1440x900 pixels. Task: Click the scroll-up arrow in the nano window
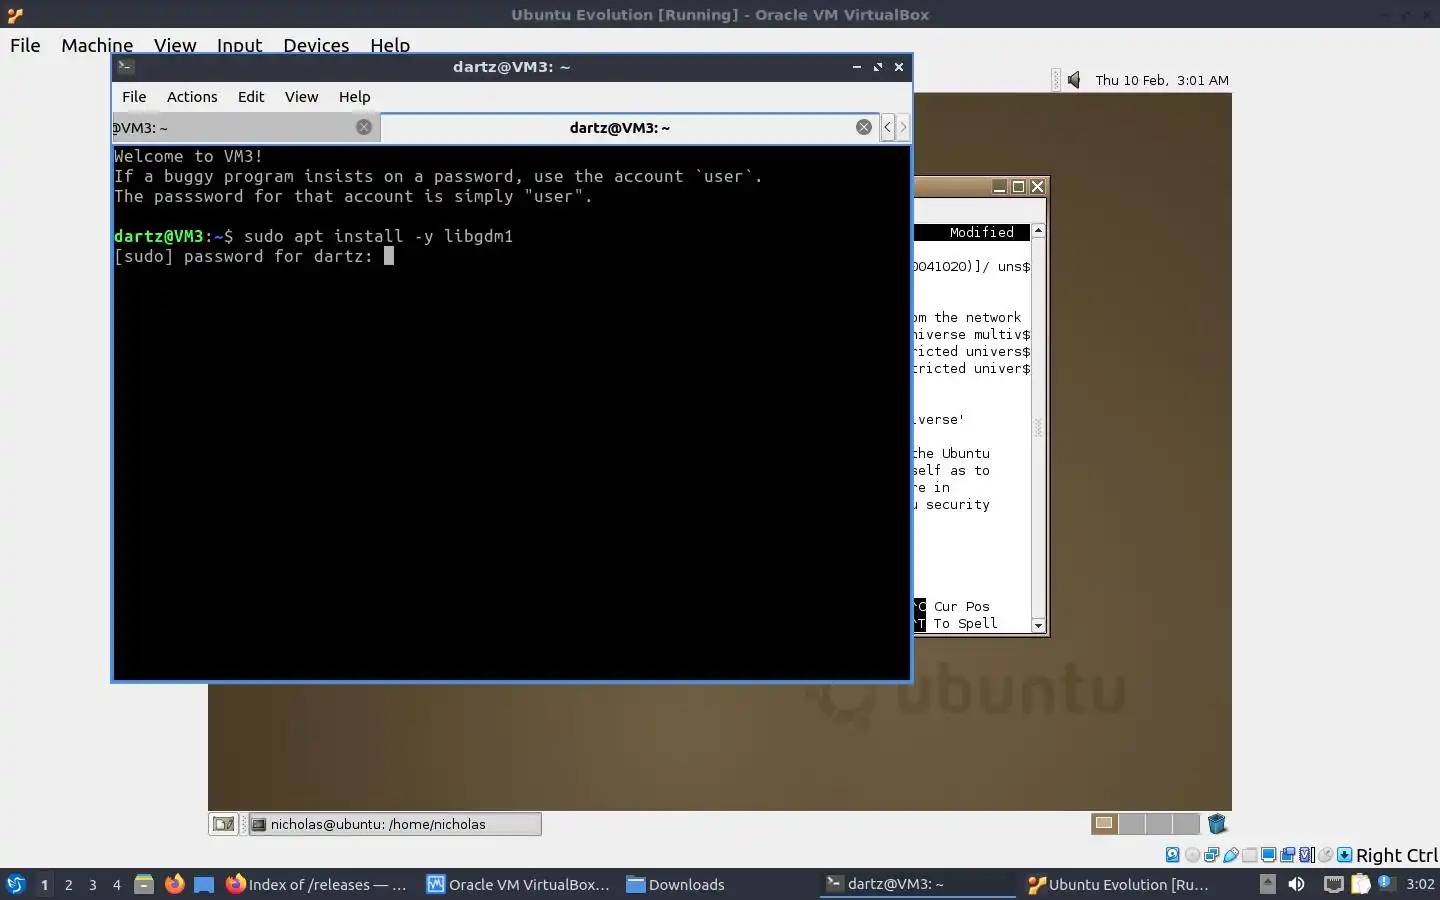tap(1038, 231)
